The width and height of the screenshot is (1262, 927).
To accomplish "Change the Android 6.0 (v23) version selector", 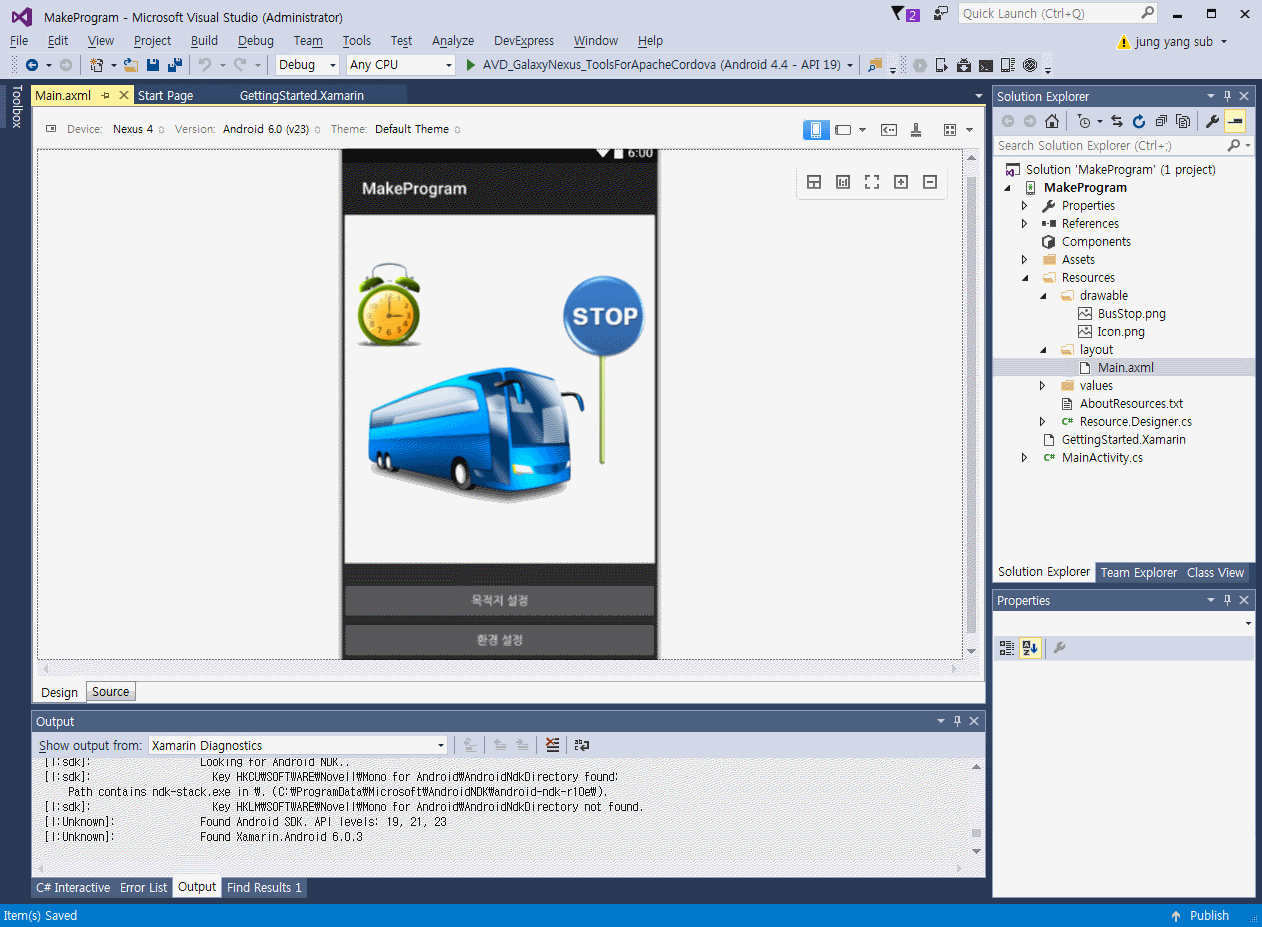I will point(272,129).
